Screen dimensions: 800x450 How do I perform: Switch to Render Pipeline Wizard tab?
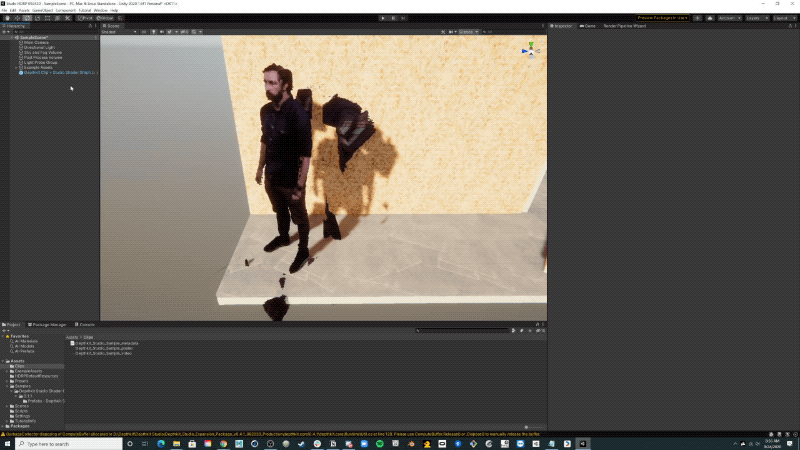tap(624, 26)
